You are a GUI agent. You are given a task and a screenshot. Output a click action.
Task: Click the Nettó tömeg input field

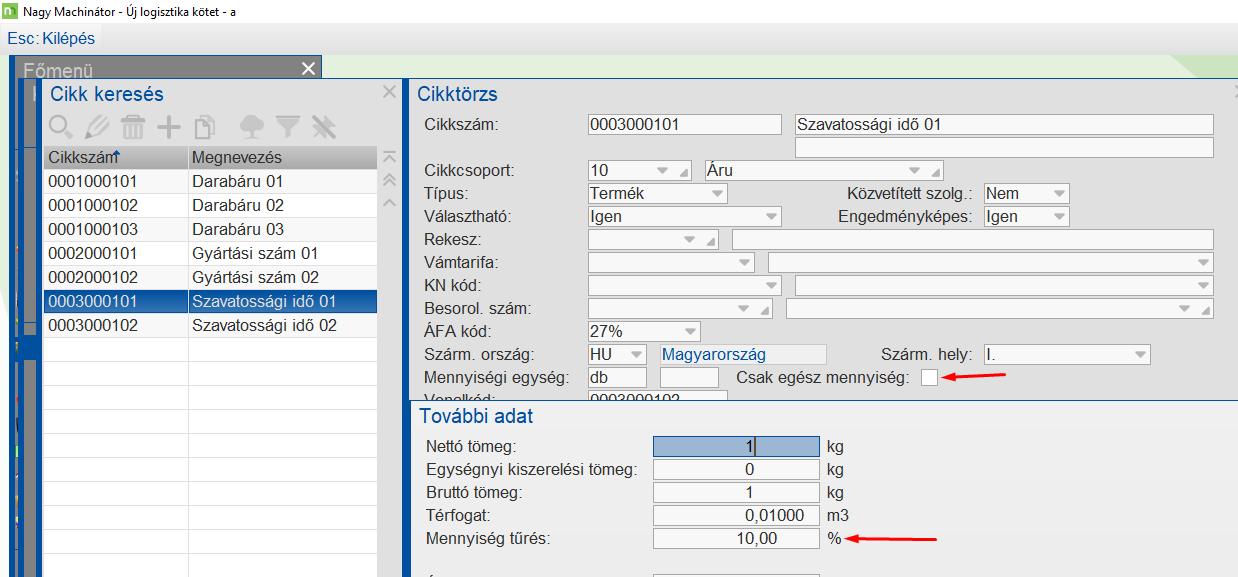(x=735, y=445)
